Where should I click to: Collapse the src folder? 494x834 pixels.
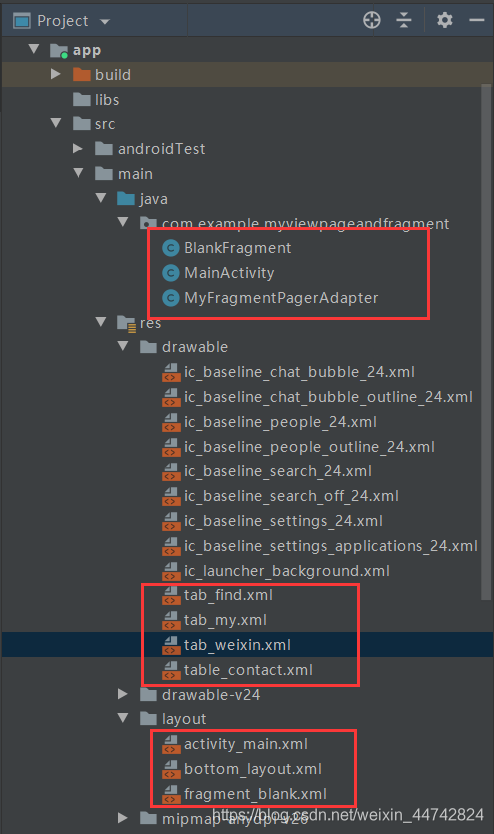(56, 123)
